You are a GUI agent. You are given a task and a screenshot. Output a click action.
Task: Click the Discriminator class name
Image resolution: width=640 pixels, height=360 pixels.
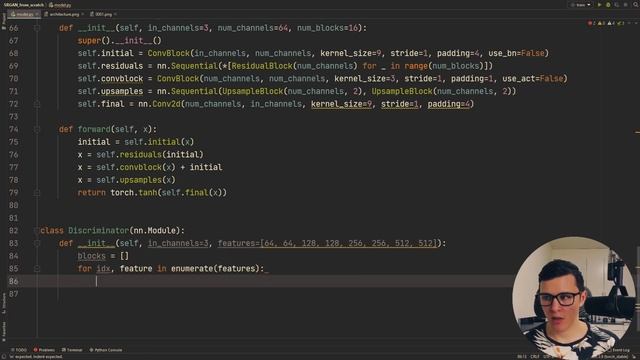(98, 231)
